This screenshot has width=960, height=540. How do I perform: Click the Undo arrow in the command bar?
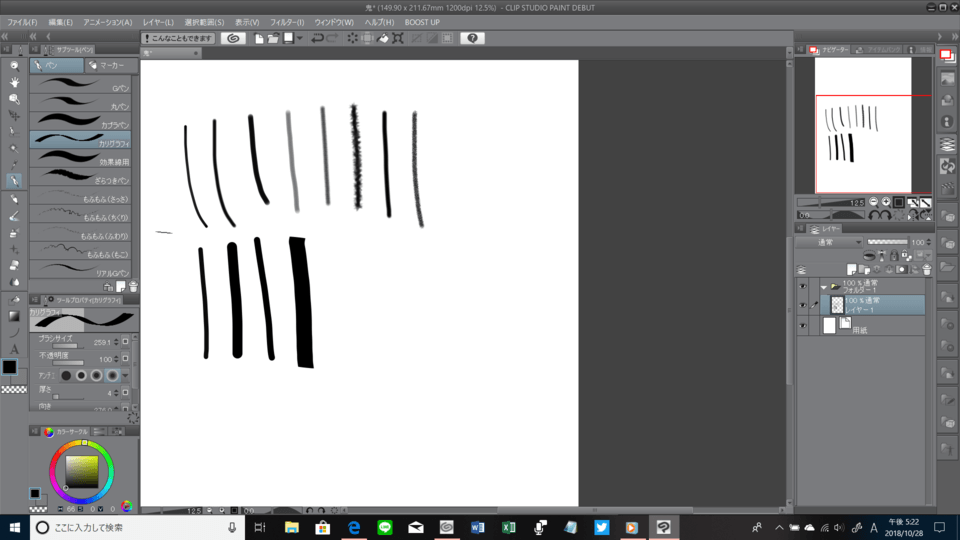[x=317, y=38]
